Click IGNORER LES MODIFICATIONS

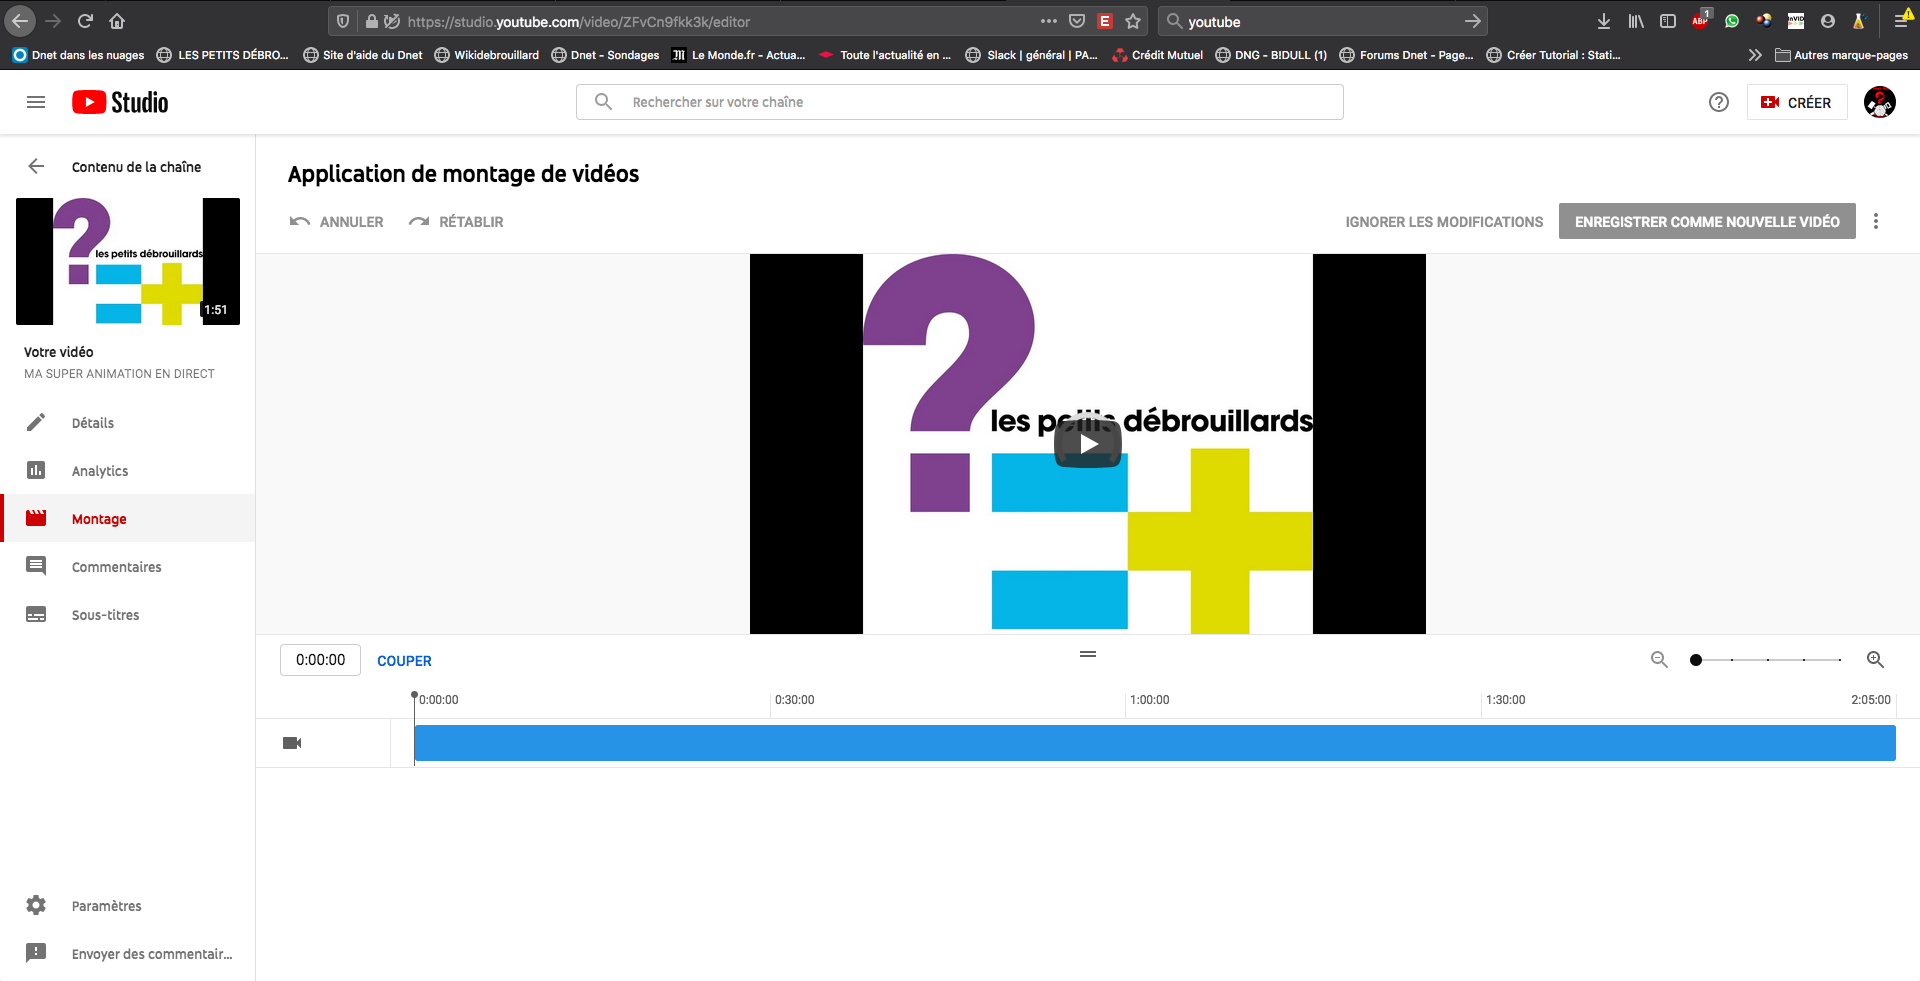point(1443,222)
